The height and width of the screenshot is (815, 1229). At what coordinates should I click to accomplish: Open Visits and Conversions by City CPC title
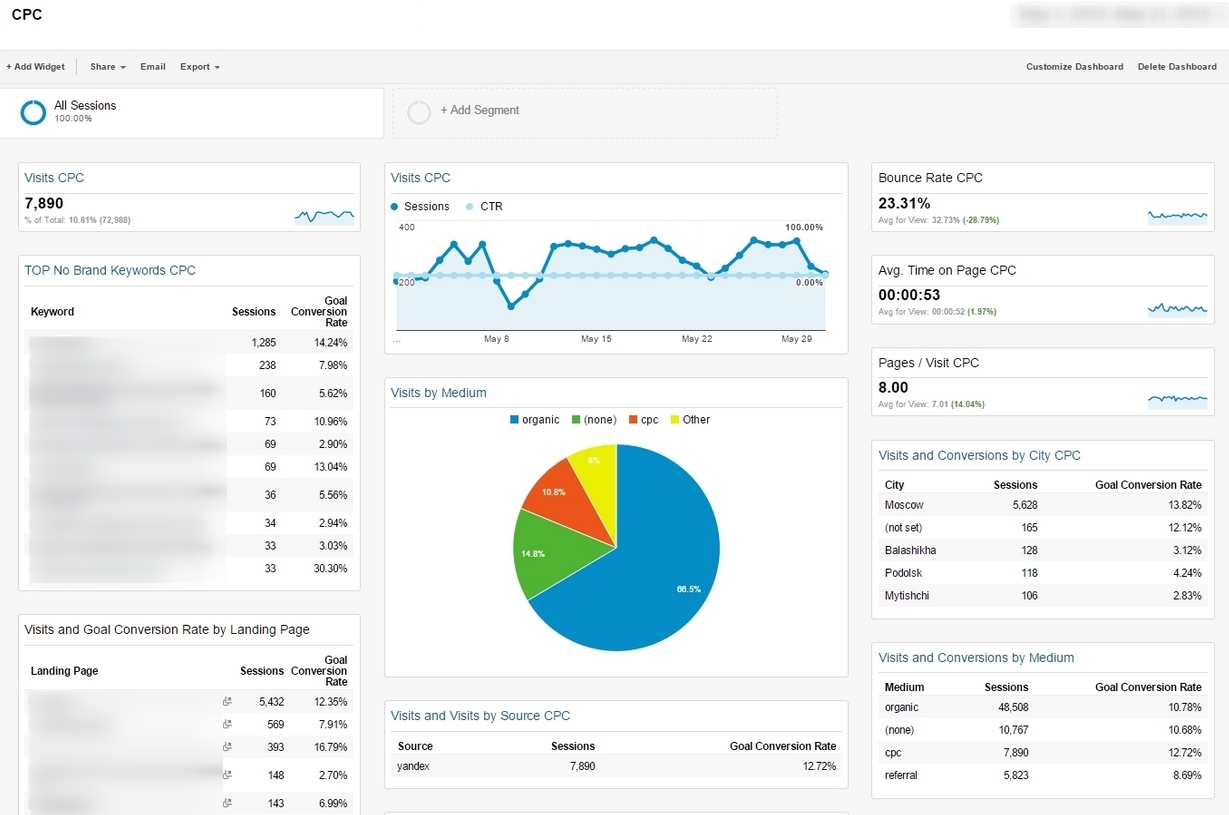[979, 455]
